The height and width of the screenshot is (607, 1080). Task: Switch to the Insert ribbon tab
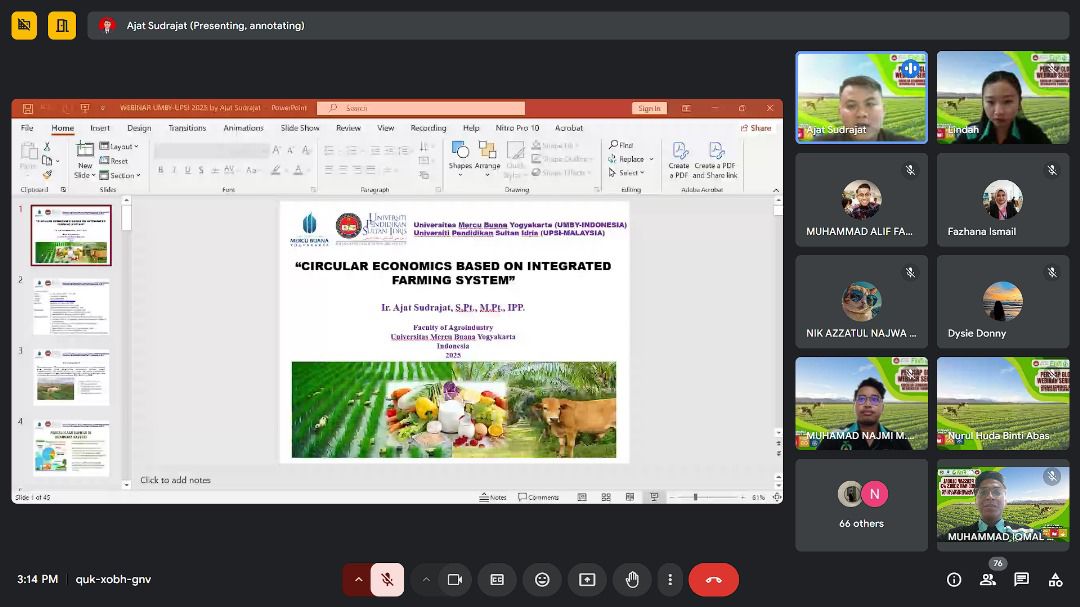tap(100, 128)
